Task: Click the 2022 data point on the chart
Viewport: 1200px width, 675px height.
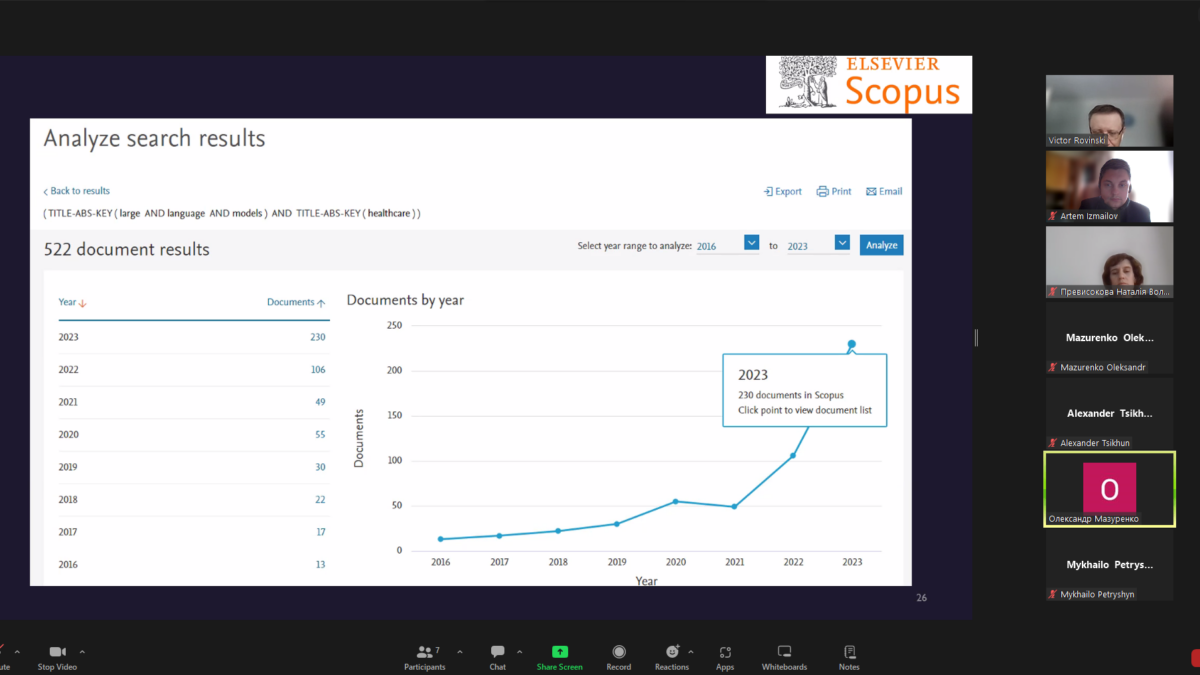Action: (x=793, y=455)
